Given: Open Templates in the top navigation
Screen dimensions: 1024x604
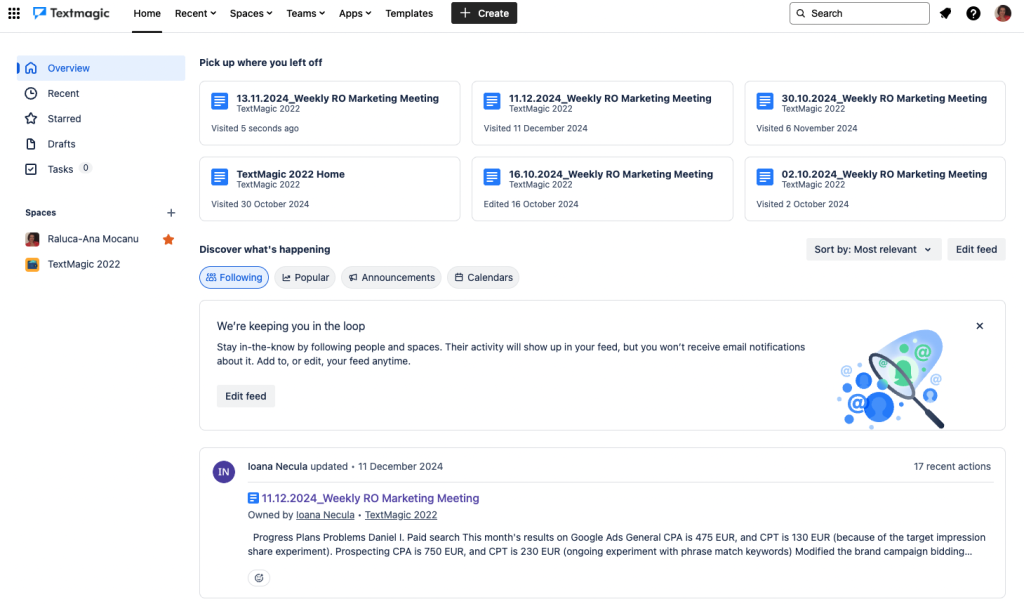Looking at the screenshot, I should click(409, 13).
